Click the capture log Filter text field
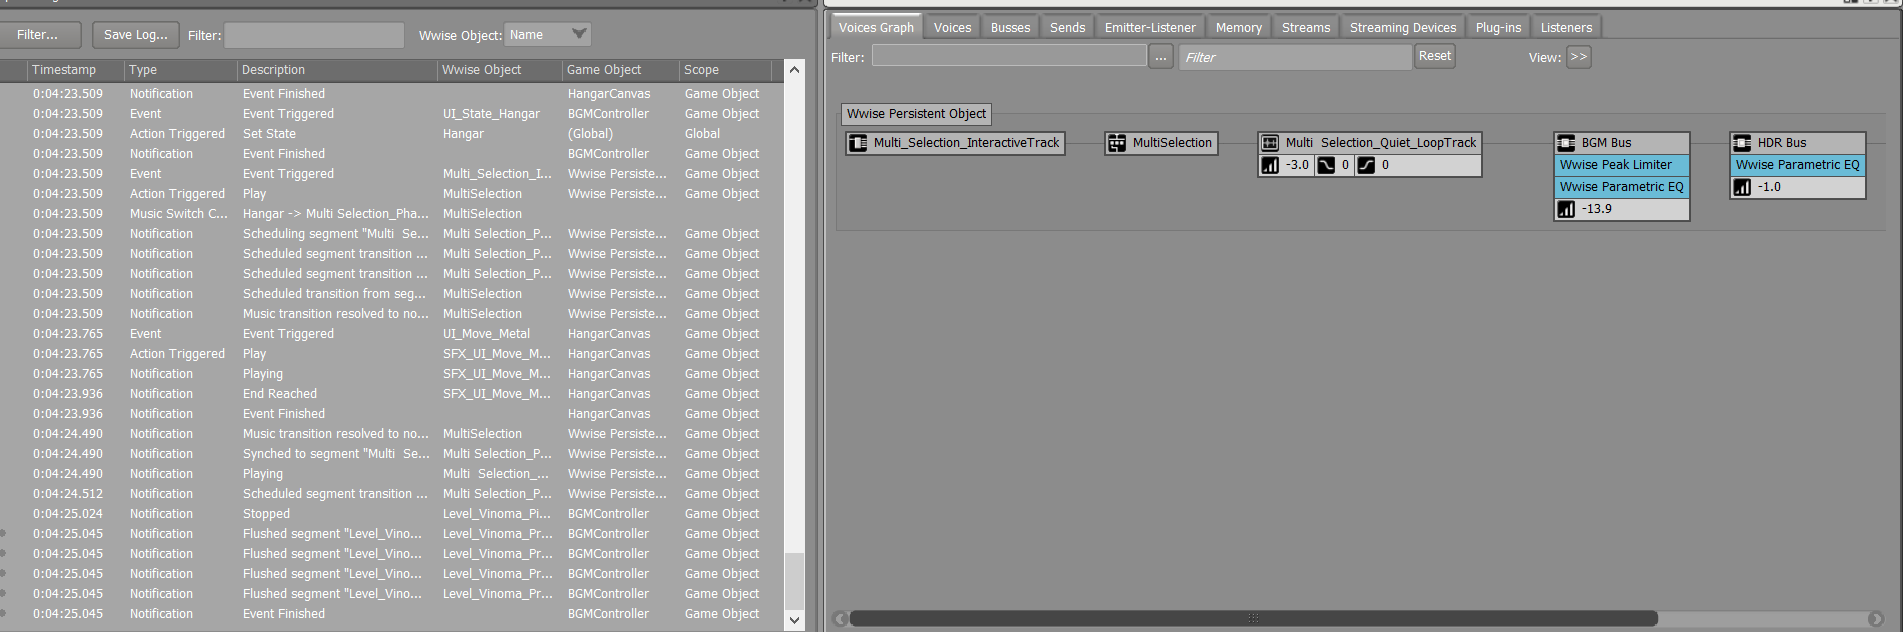 pos(314,35)
